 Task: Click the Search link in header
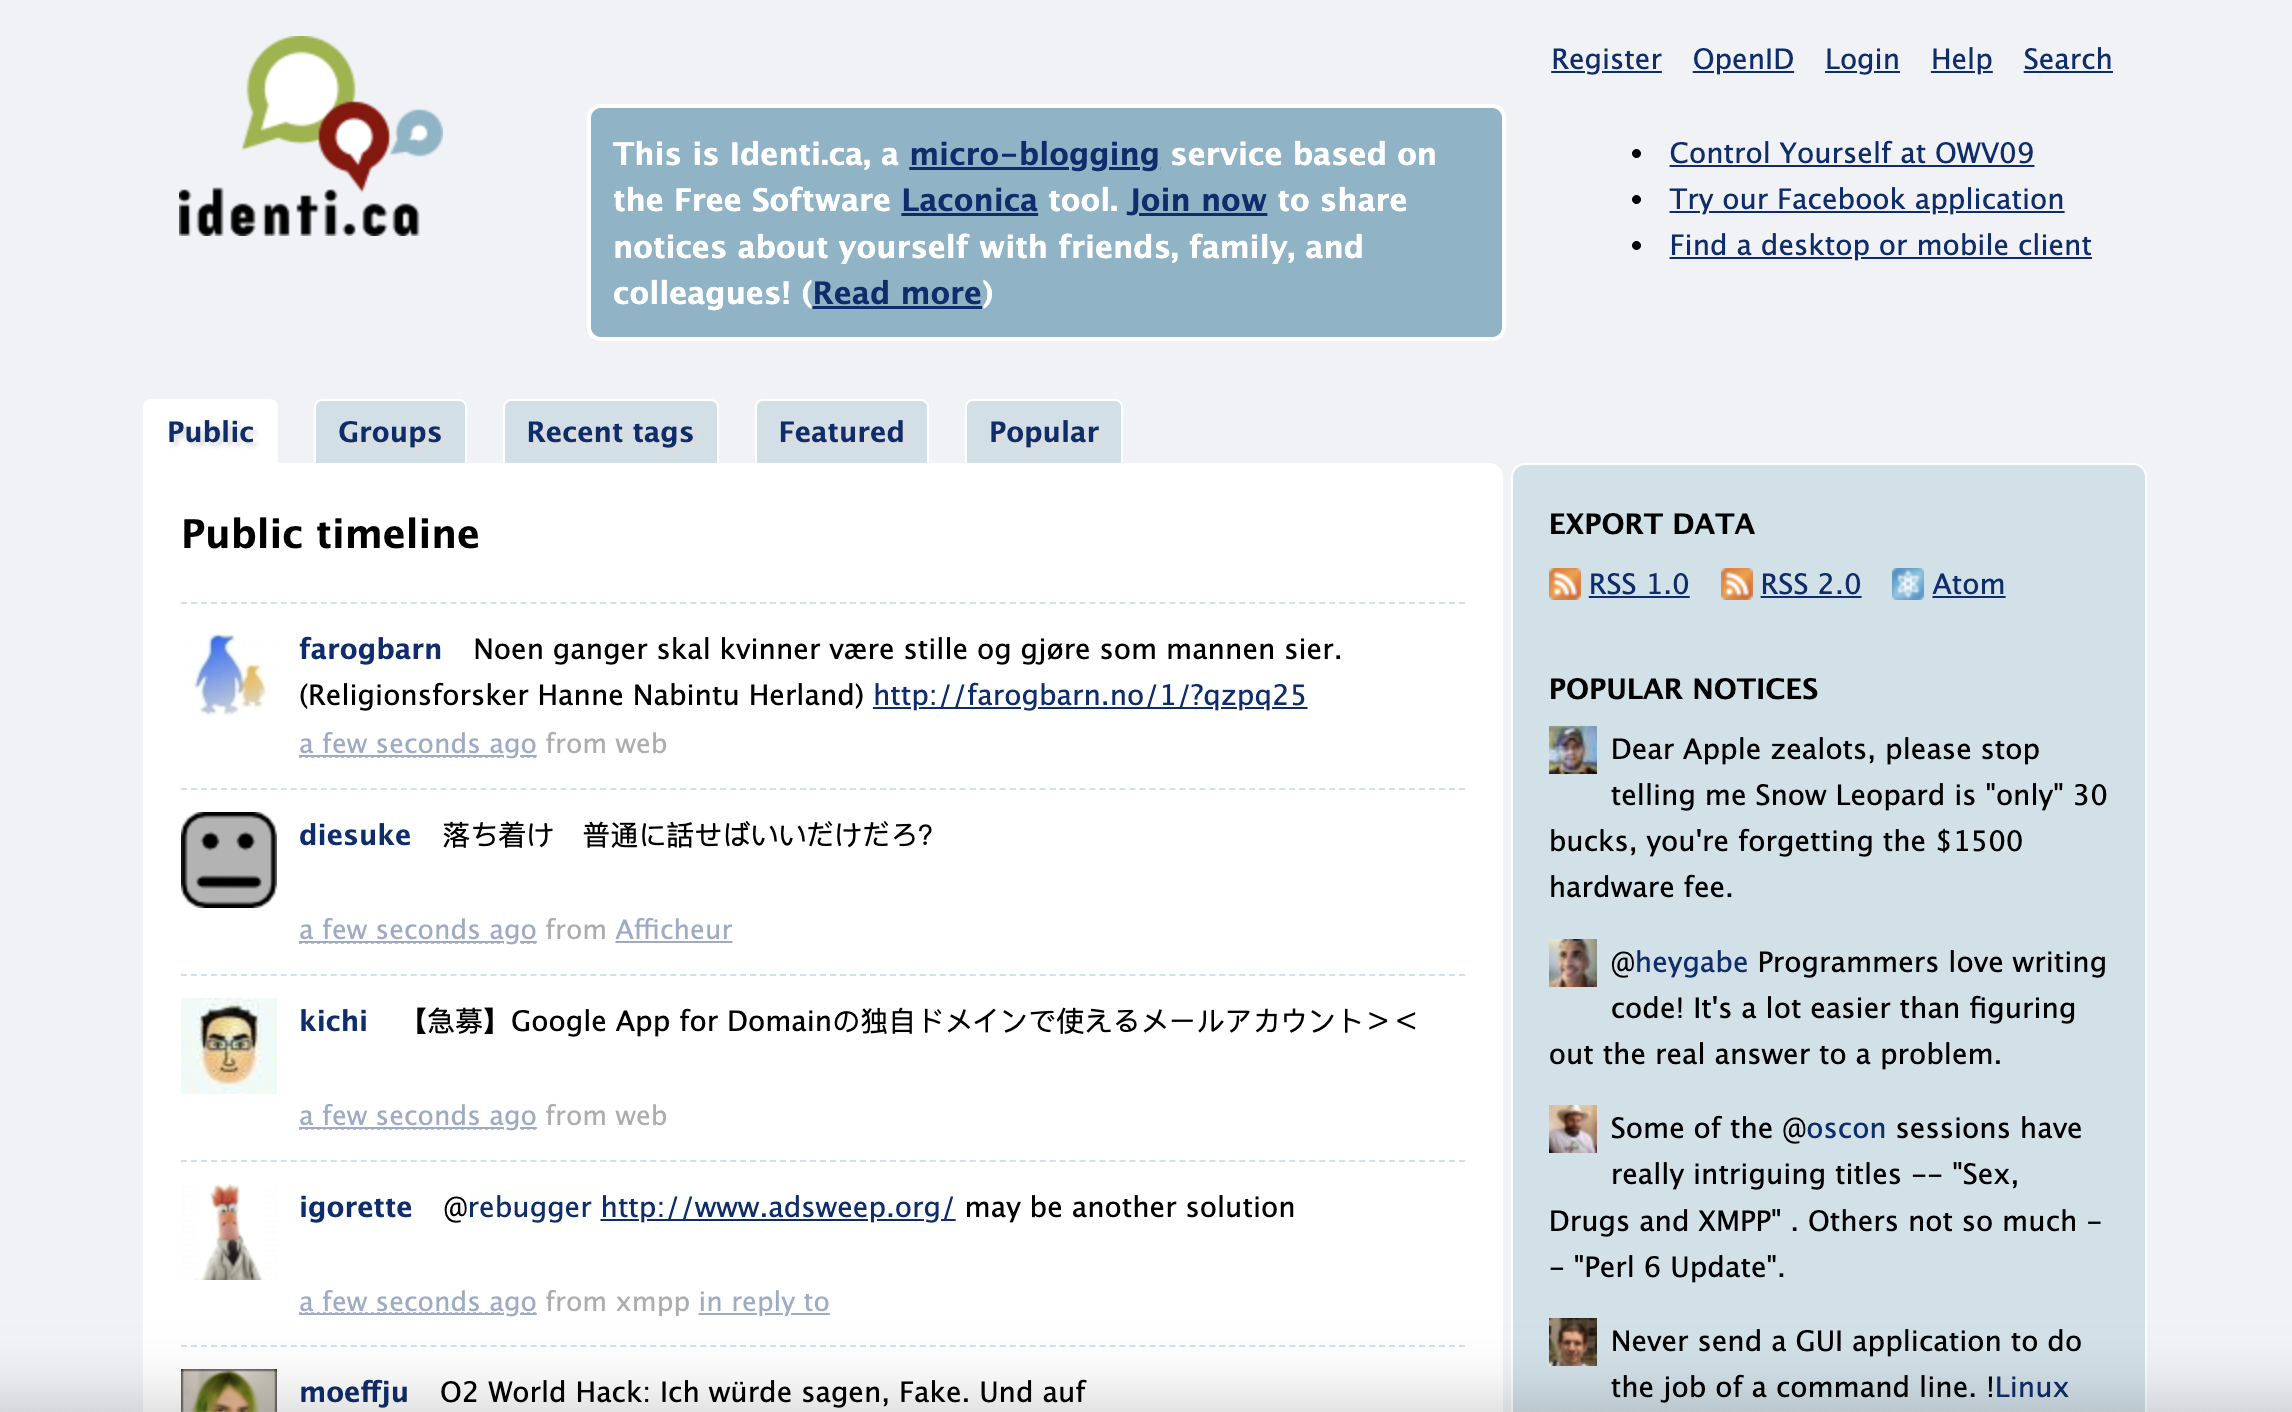click(2067, 59)
